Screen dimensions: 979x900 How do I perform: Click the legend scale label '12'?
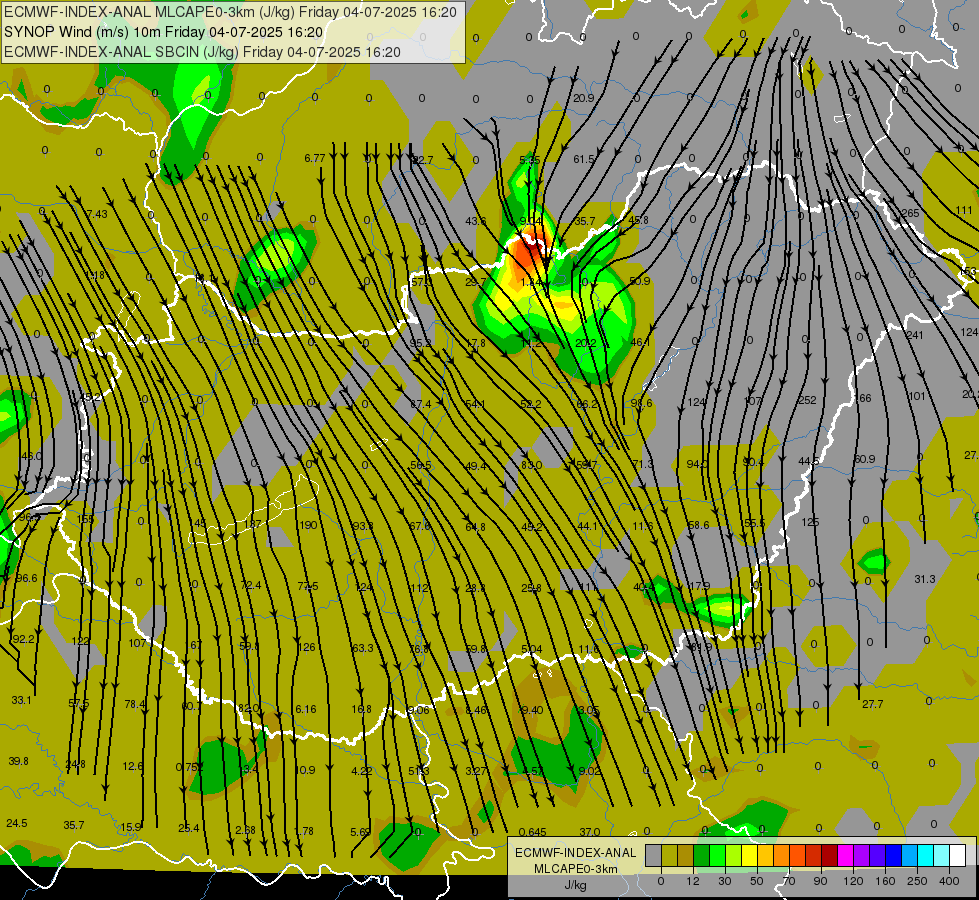pos(693,881)
